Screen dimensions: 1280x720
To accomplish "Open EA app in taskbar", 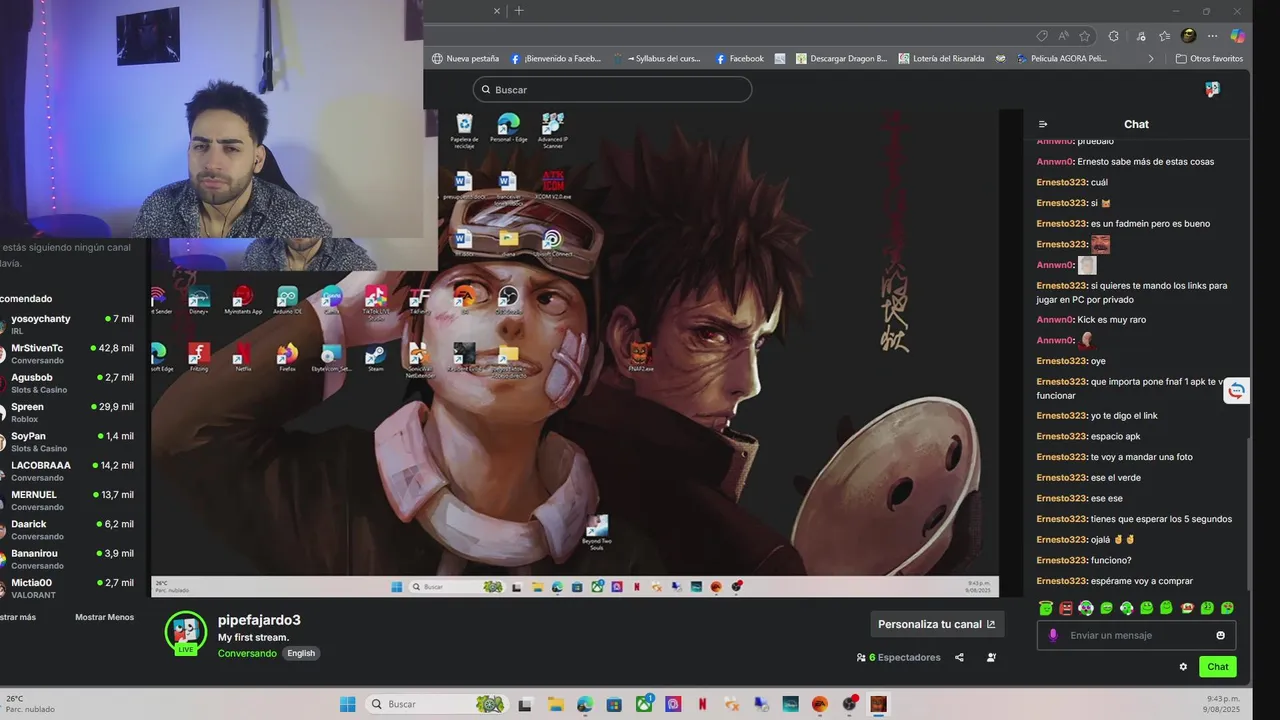I will pyautogui.click(x=820, y=704).
